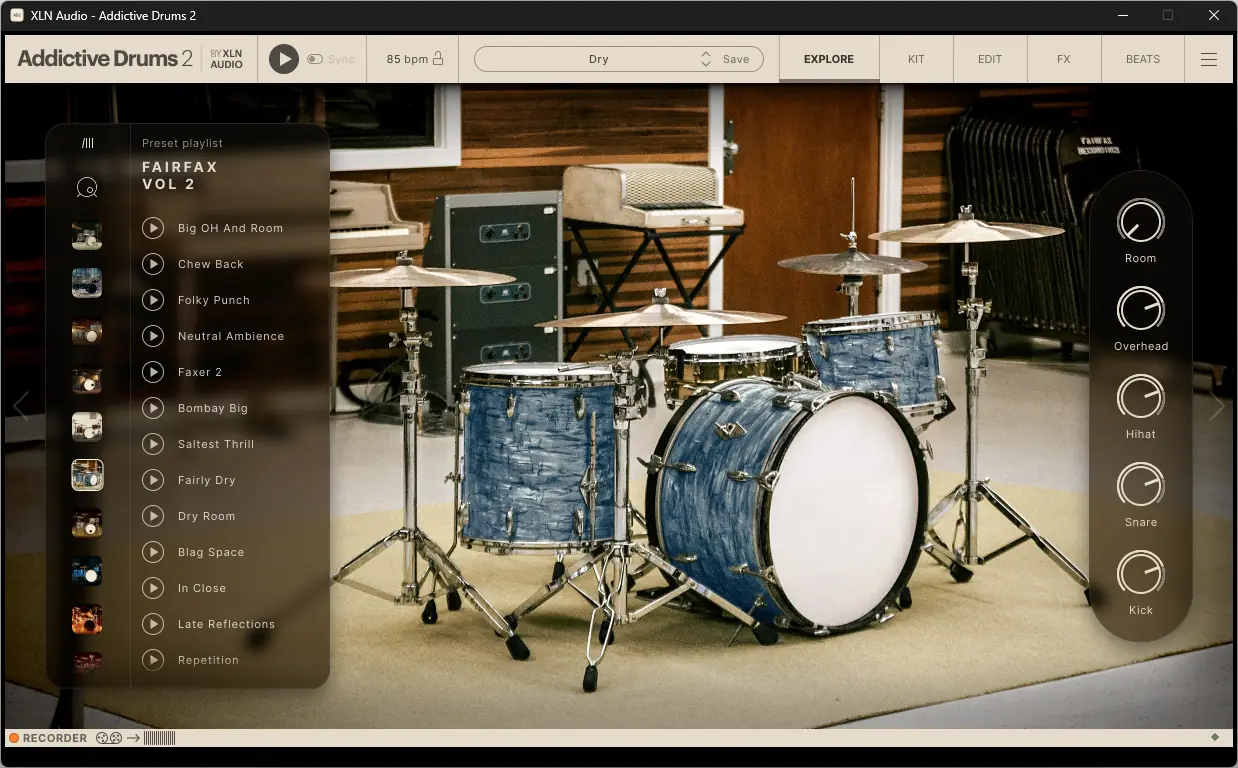Click the filter lines icon atop the sidebar
This screenshot has height=768, width=1238.
pos(87,142)
